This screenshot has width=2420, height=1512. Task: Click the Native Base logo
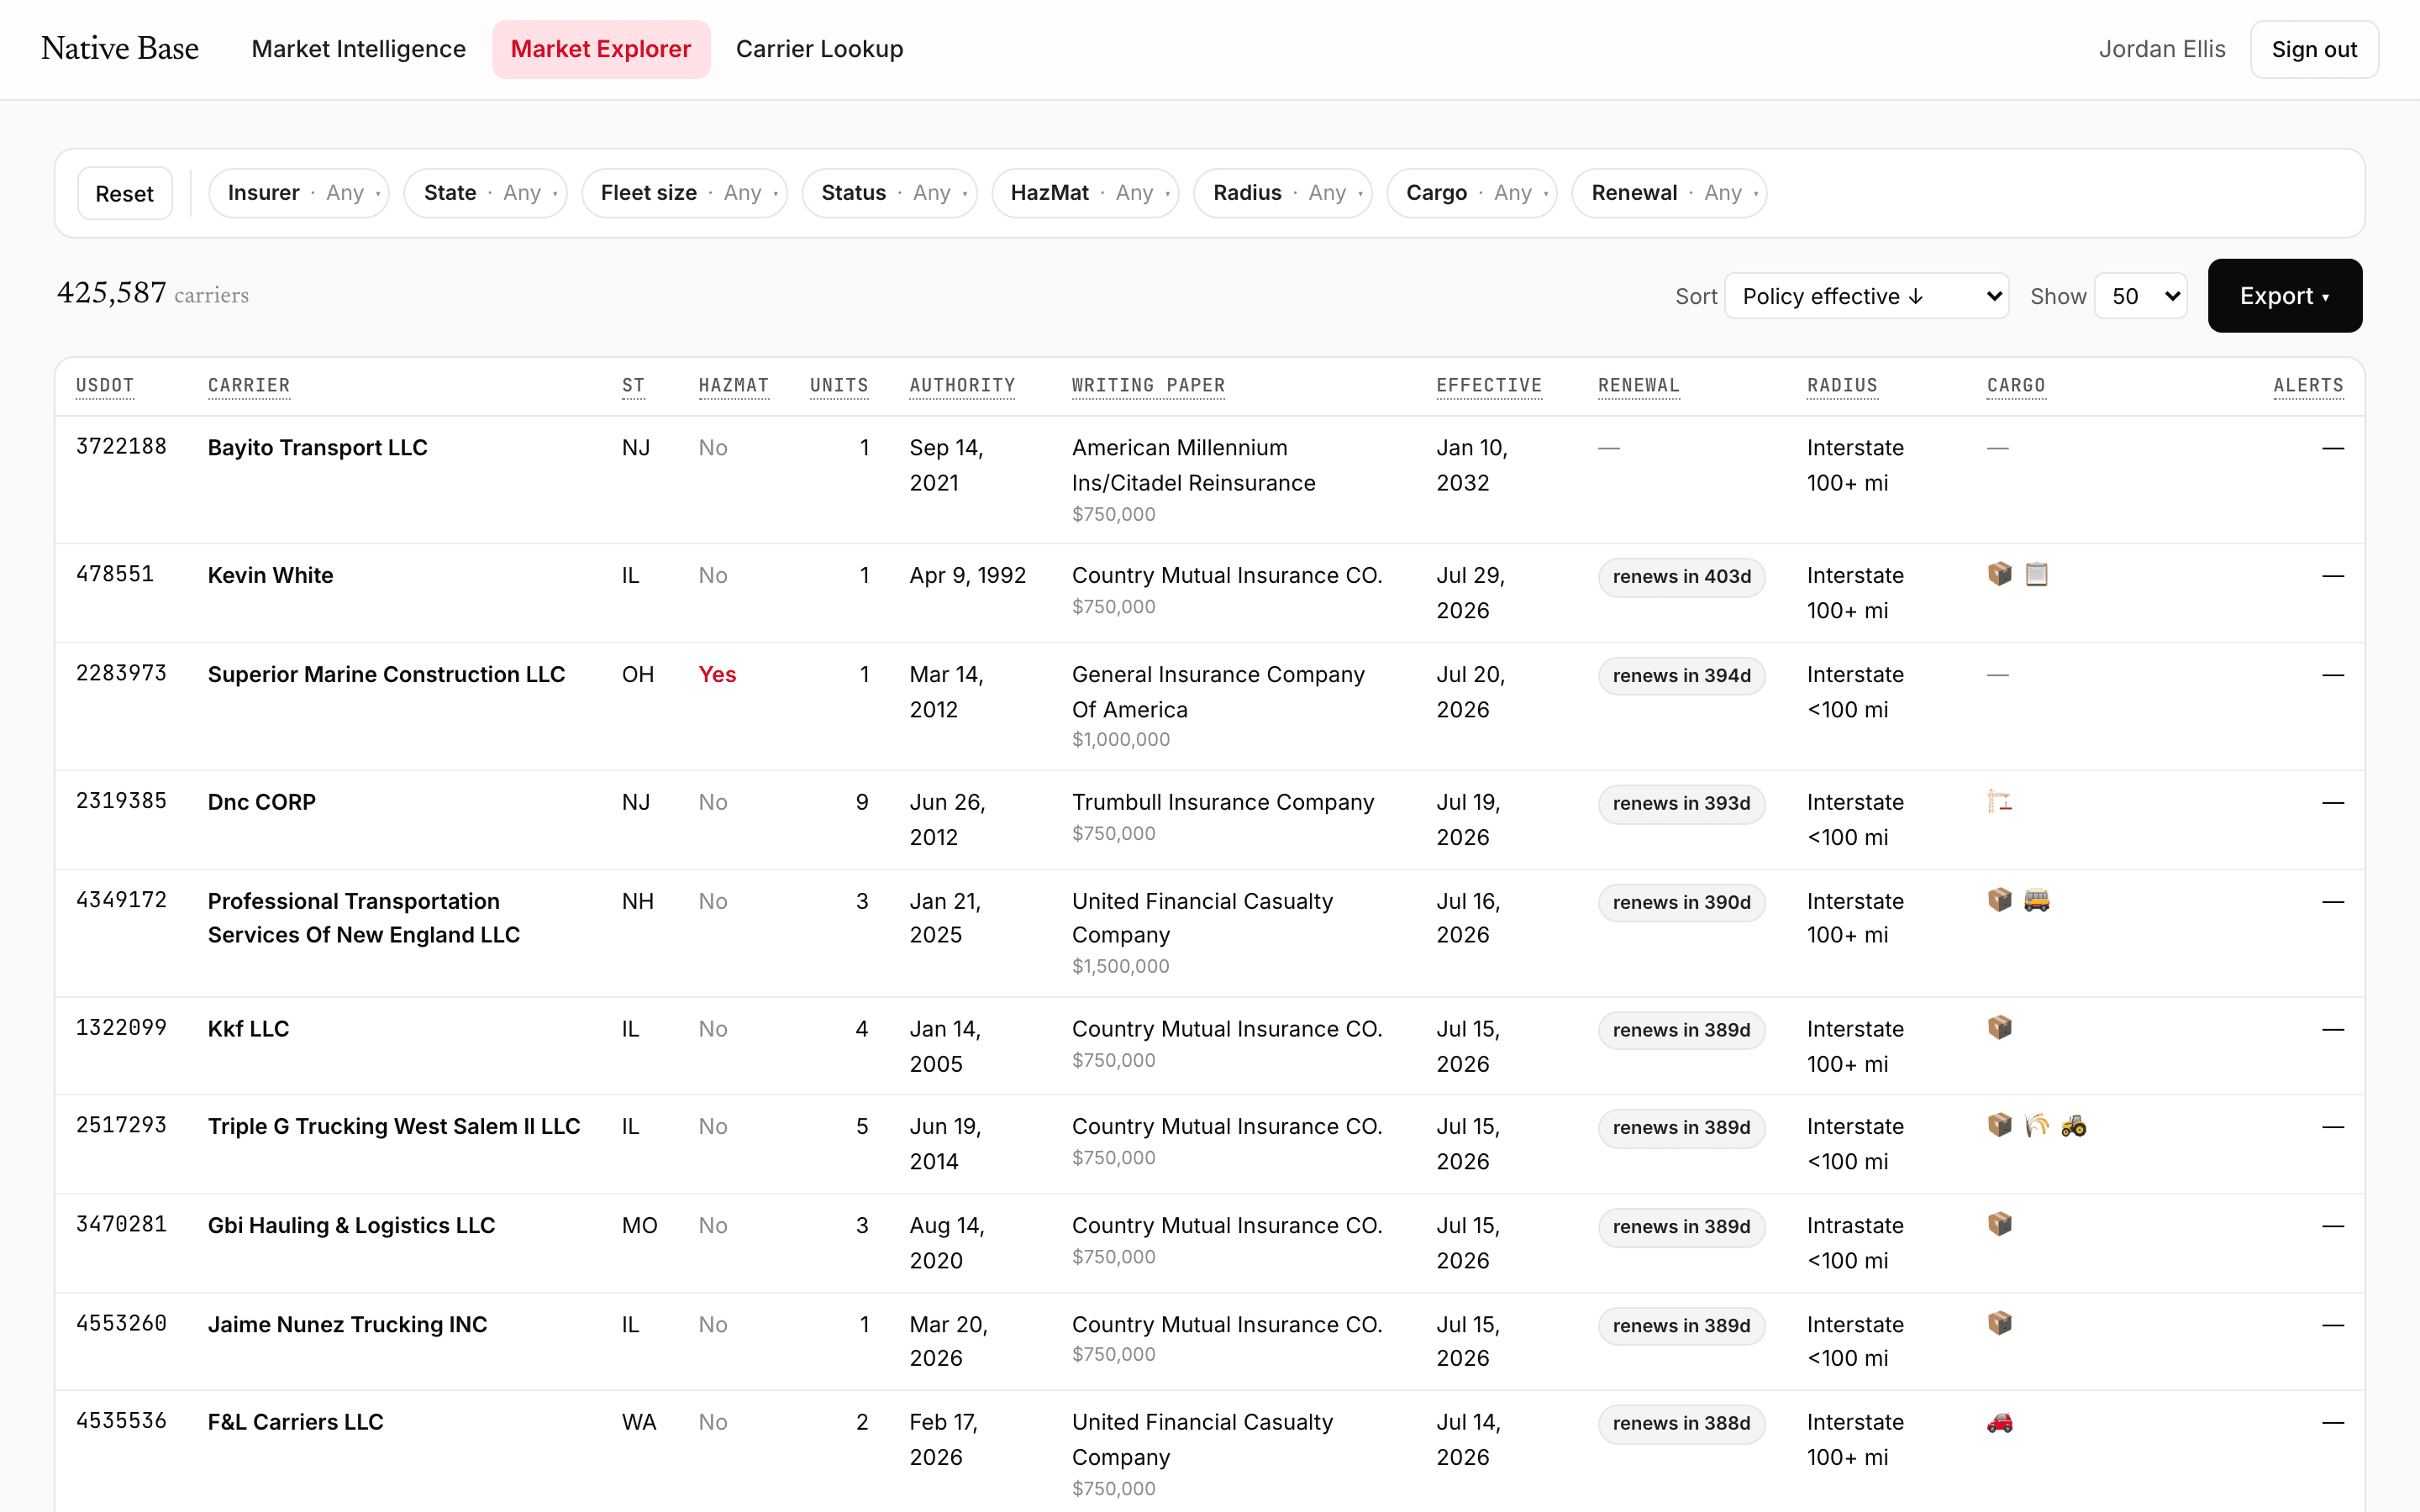point(120,48)
